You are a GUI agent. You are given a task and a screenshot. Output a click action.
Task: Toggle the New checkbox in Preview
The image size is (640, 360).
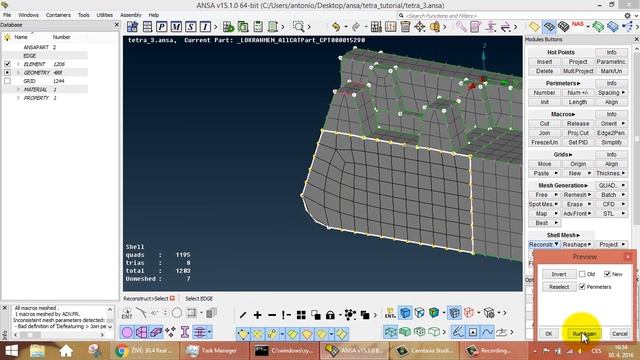[607, 274]
